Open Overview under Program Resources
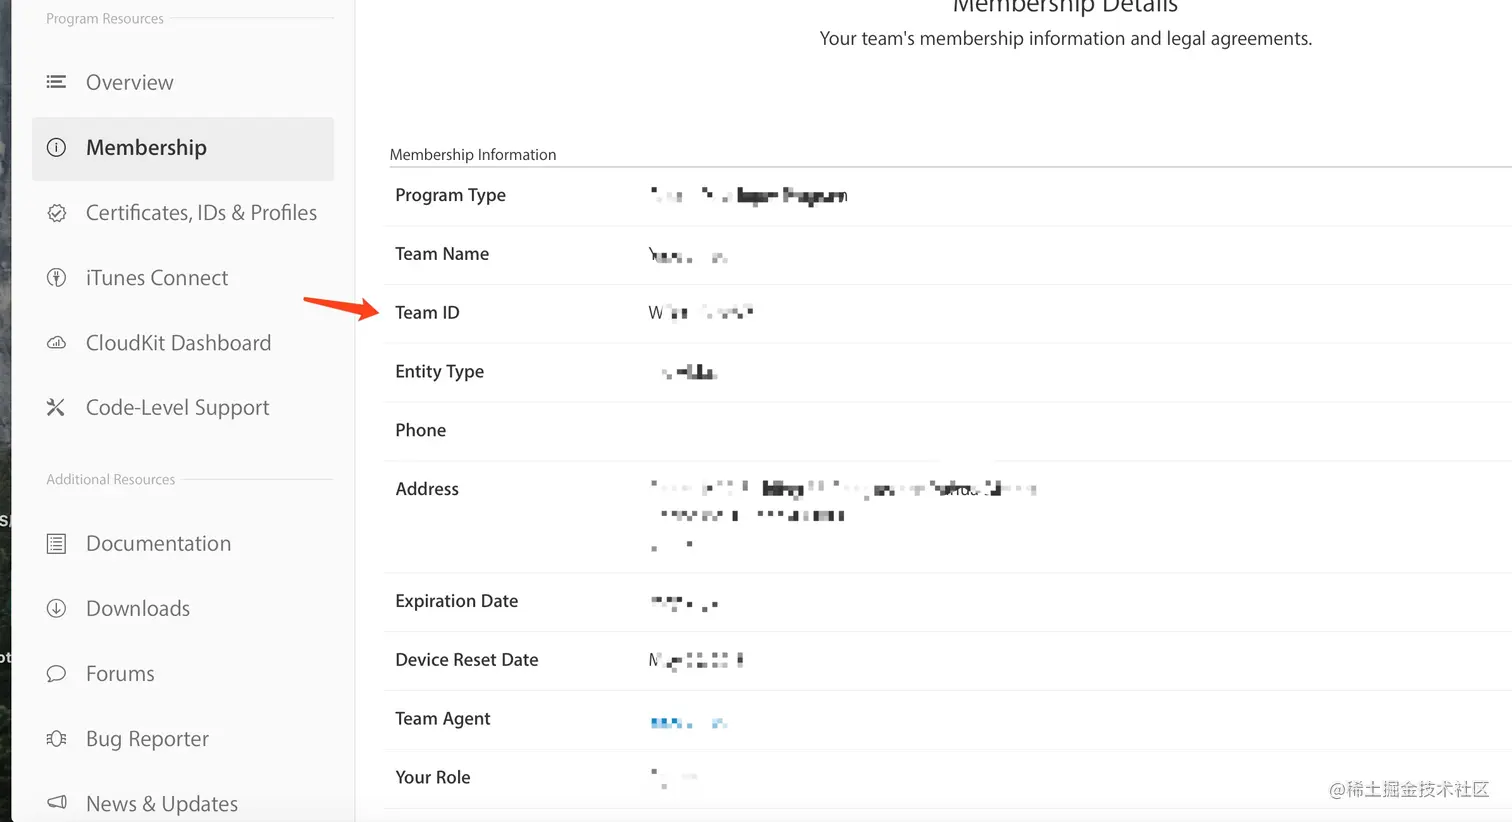This screenshot has height=822, width=1512. point(130,82)
